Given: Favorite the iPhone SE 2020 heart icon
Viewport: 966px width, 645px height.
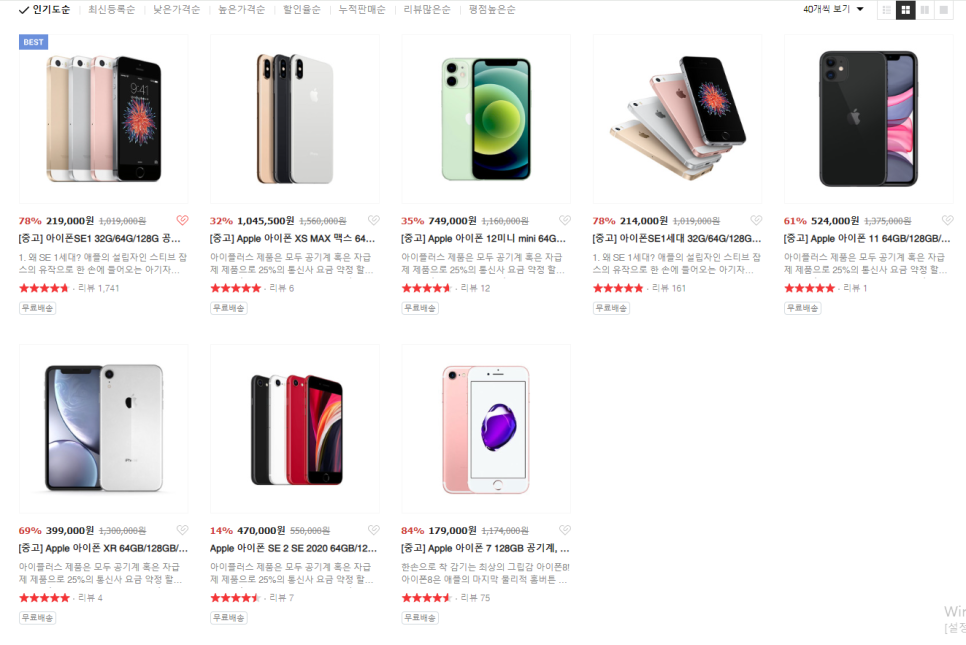Looking at the screenshot, I should point(374,530).
